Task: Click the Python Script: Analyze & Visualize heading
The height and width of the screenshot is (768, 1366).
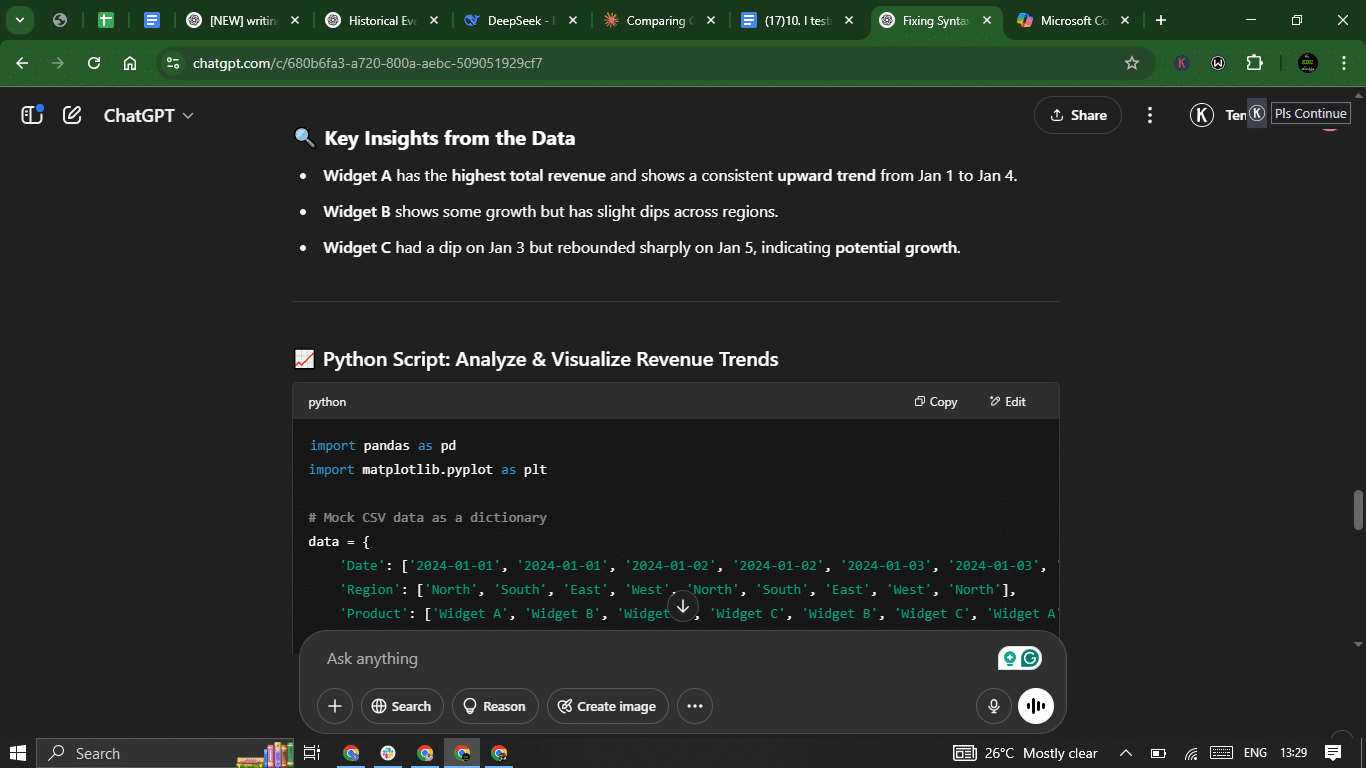Action: click(550, 359)
